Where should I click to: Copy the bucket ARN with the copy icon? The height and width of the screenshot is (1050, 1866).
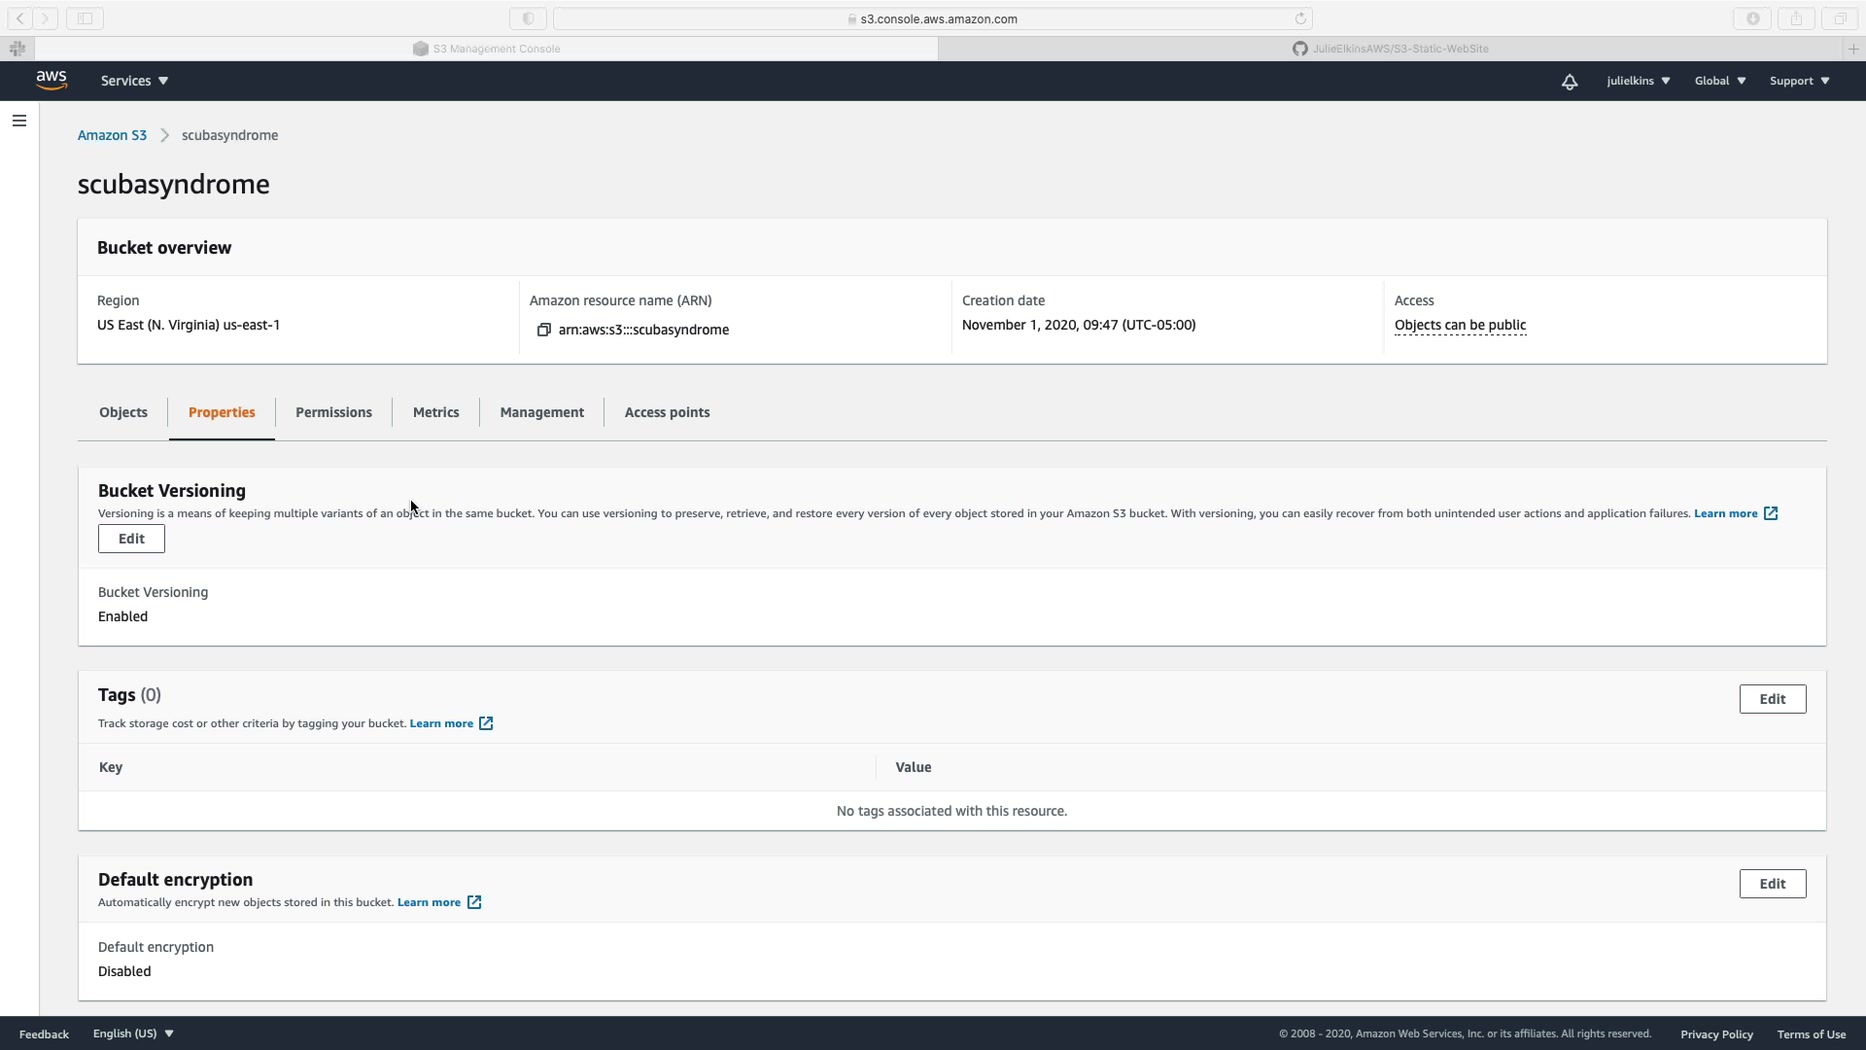544,330
